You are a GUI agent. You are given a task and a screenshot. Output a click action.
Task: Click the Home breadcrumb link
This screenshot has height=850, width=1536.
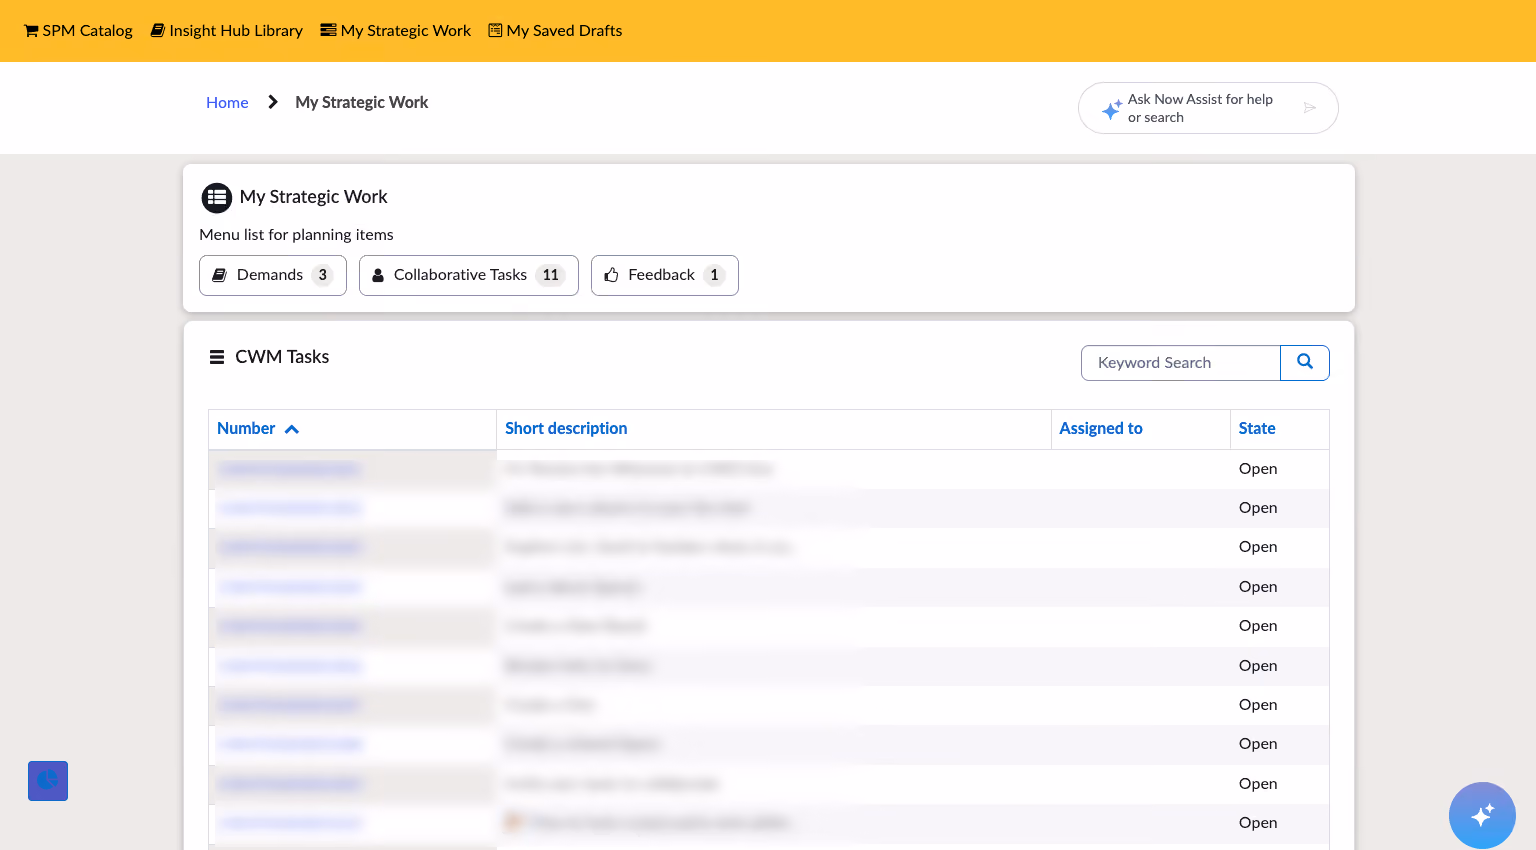pyautogui.click(x=227, y=102)
